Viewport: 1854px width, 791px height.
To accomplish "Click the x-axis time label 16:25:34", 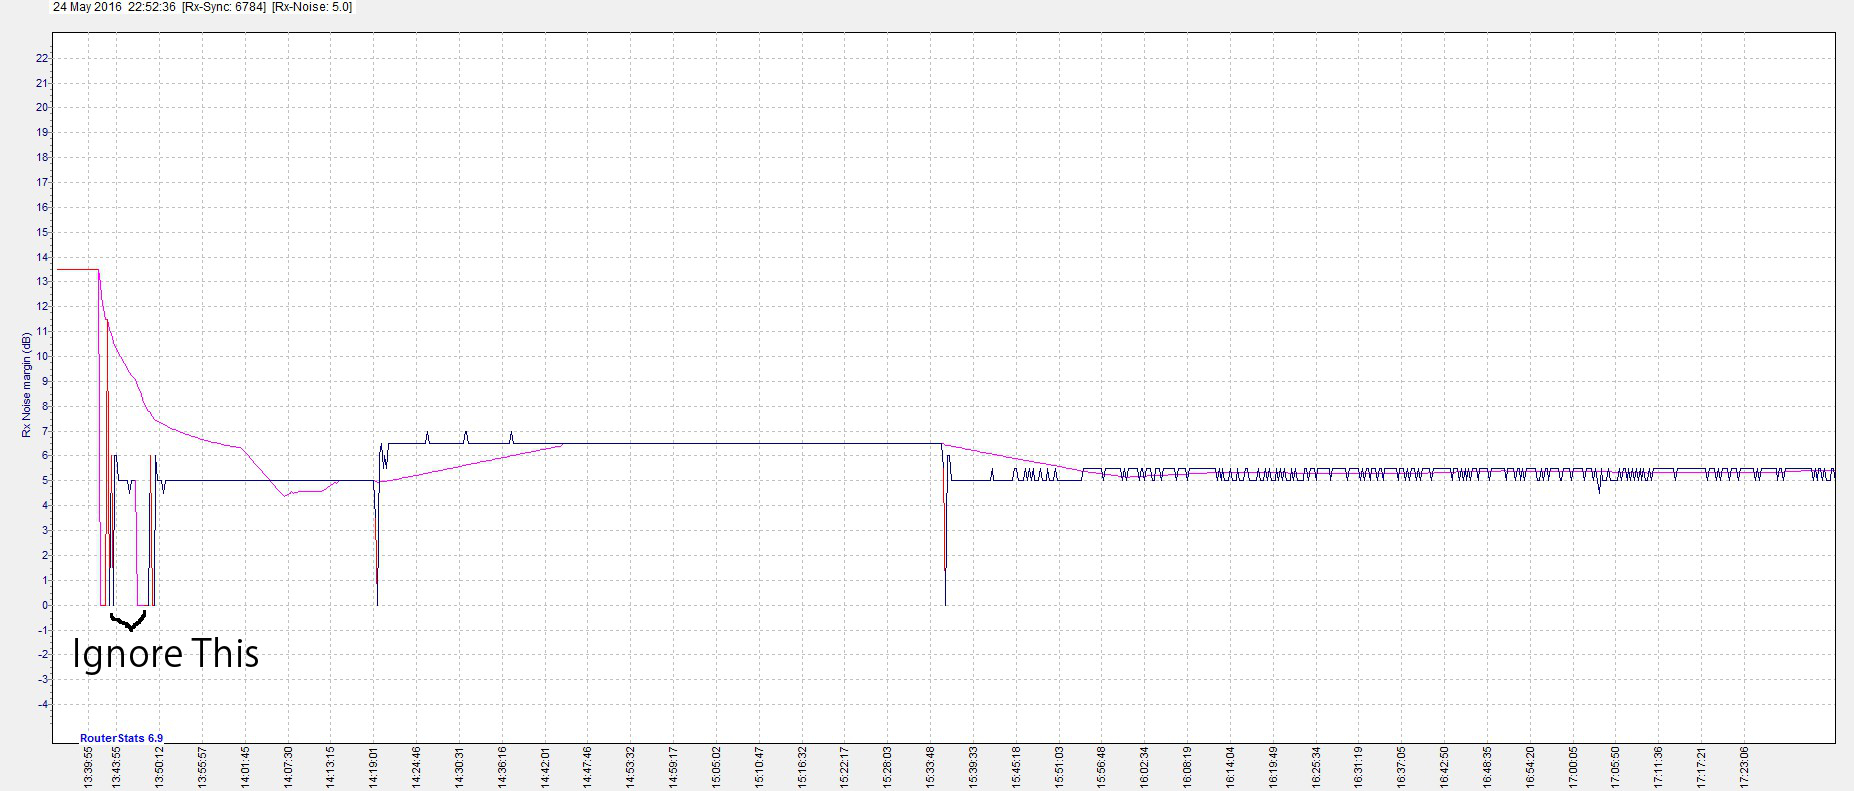I will coord(1318,768).
